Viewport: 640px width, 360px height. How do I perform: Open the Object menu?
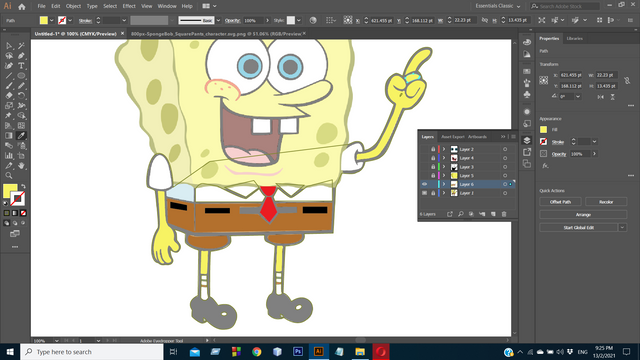[73, 6]
